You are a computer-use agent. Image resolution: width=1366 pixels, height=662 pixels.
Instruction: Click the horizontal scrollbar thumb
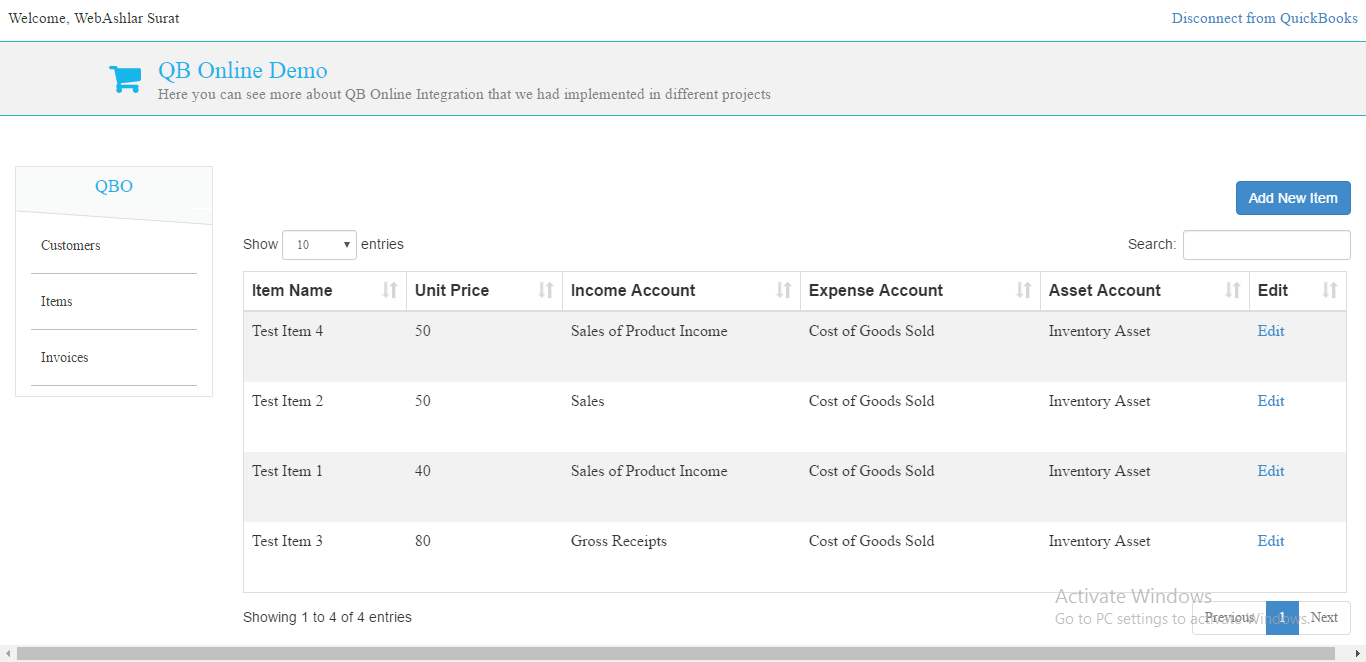coord(676,654)
